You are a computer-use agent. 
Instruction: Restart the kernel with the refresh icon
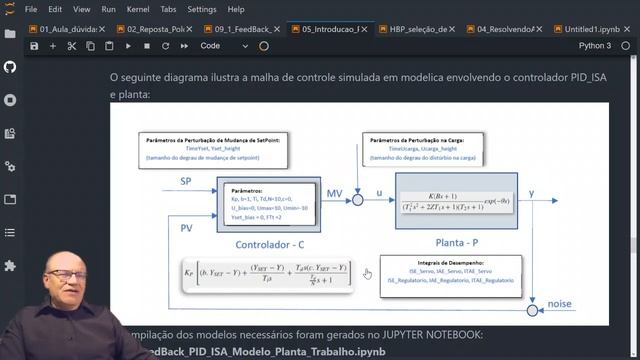(165, 46)
